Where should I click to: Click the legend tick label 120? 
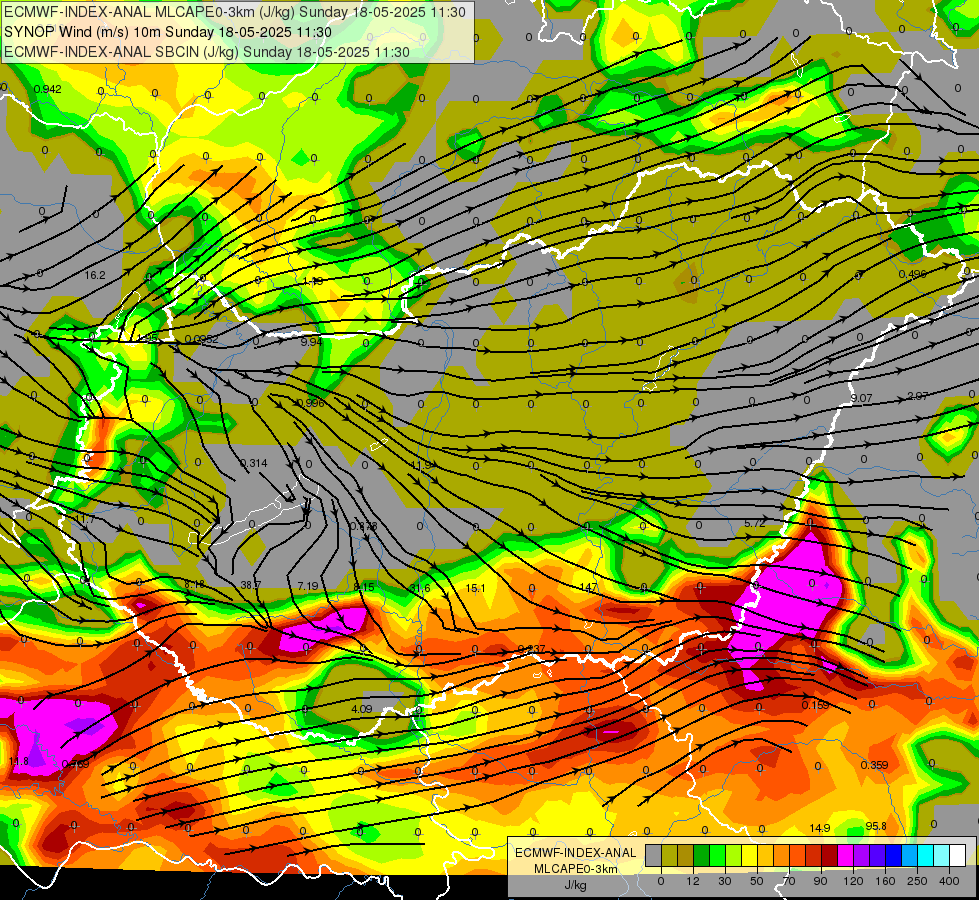tap(853, 881)
